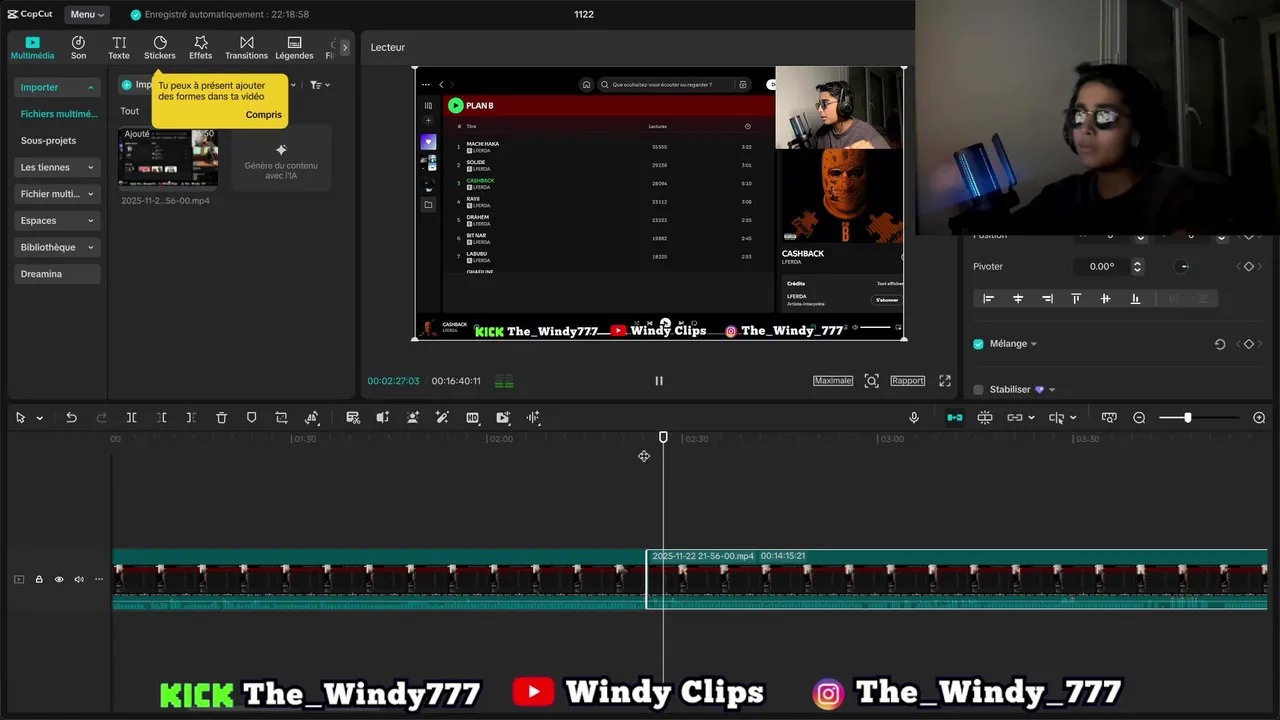
Task: Open the track more options (three dots)
Action: pyautogui.click(x=99, y=579)
